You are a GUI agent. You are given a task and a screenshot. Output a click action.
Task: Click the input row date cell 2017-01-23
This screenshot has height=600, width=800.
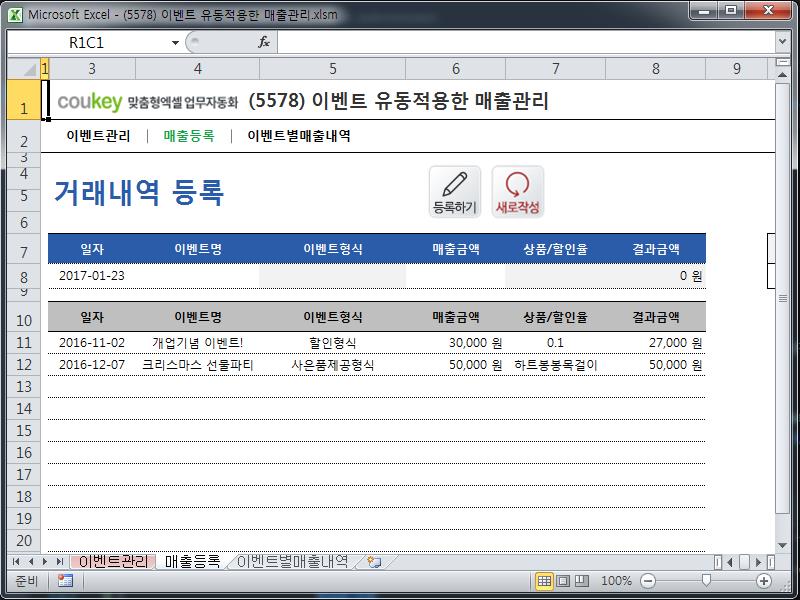[x=92, y=276]
